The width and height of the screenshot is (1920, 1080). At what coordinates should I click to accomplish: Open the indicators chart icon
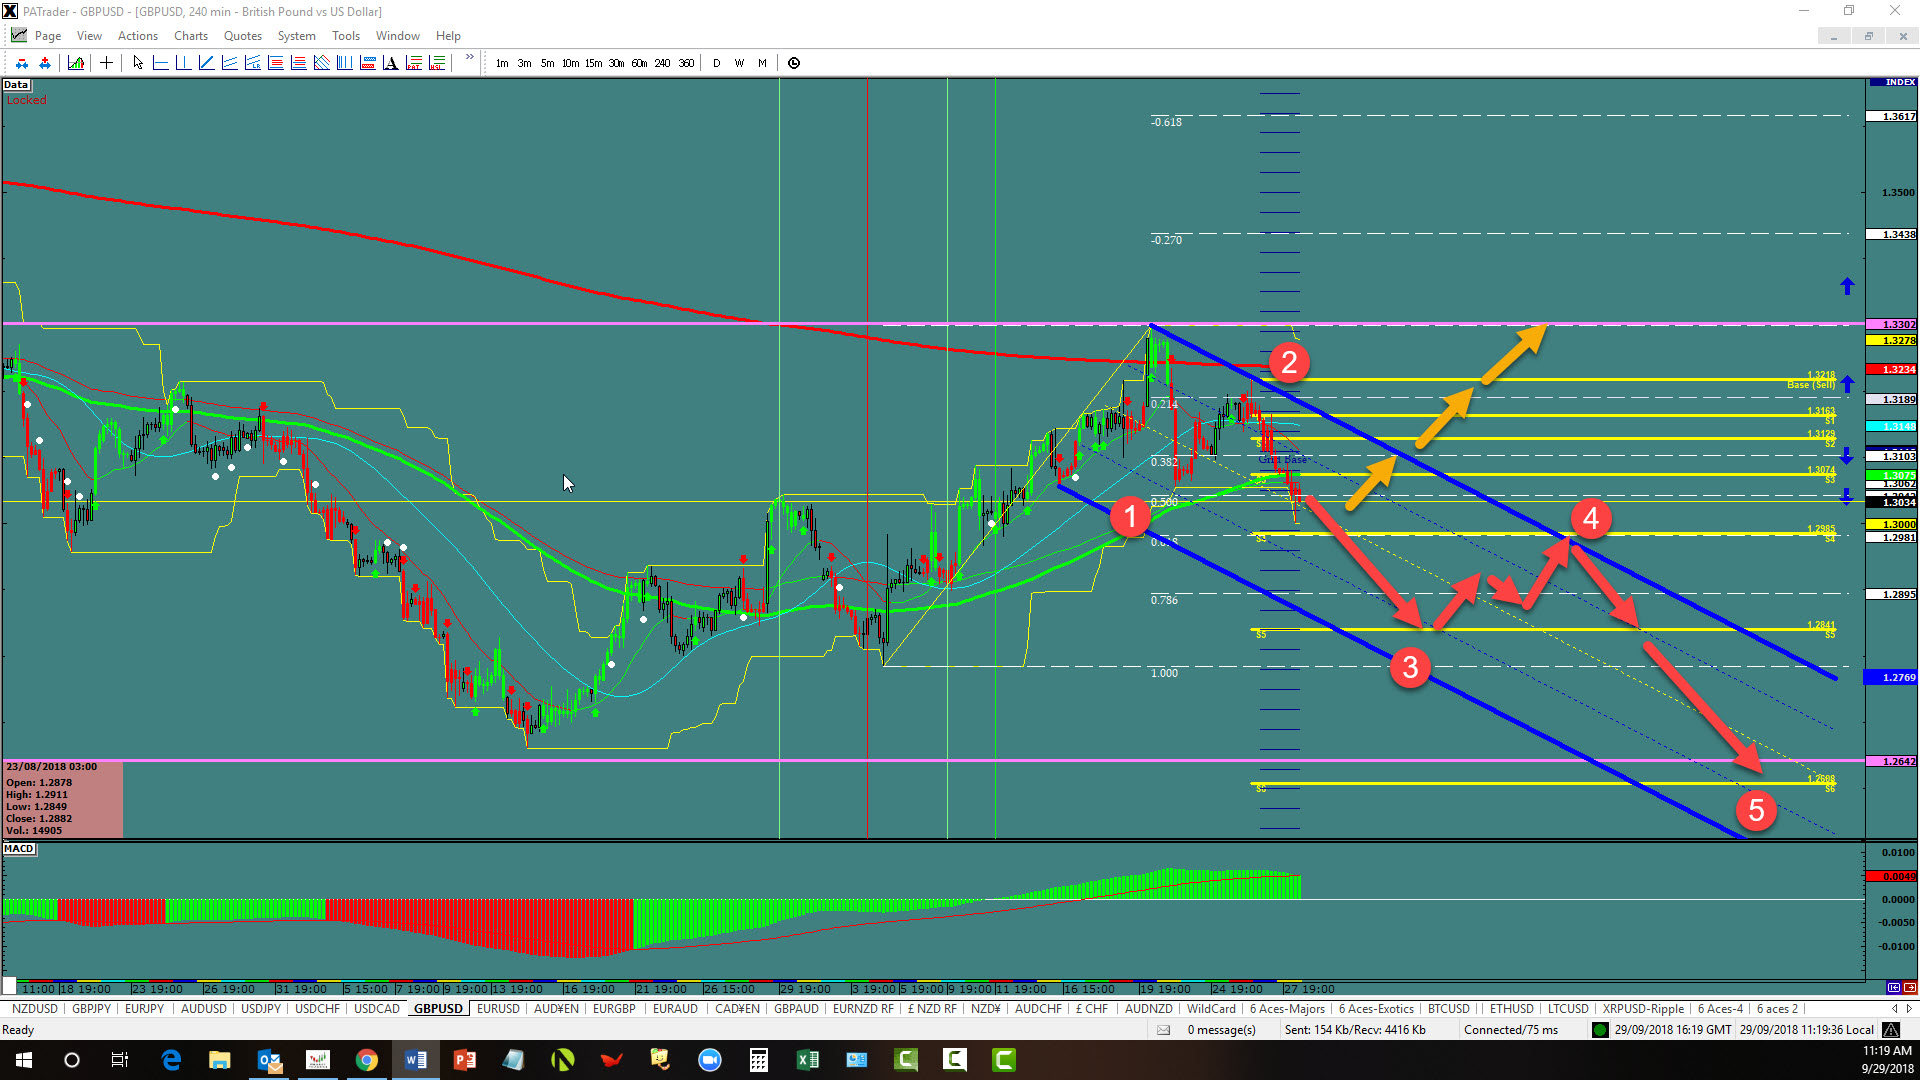(x=76, y=63)
